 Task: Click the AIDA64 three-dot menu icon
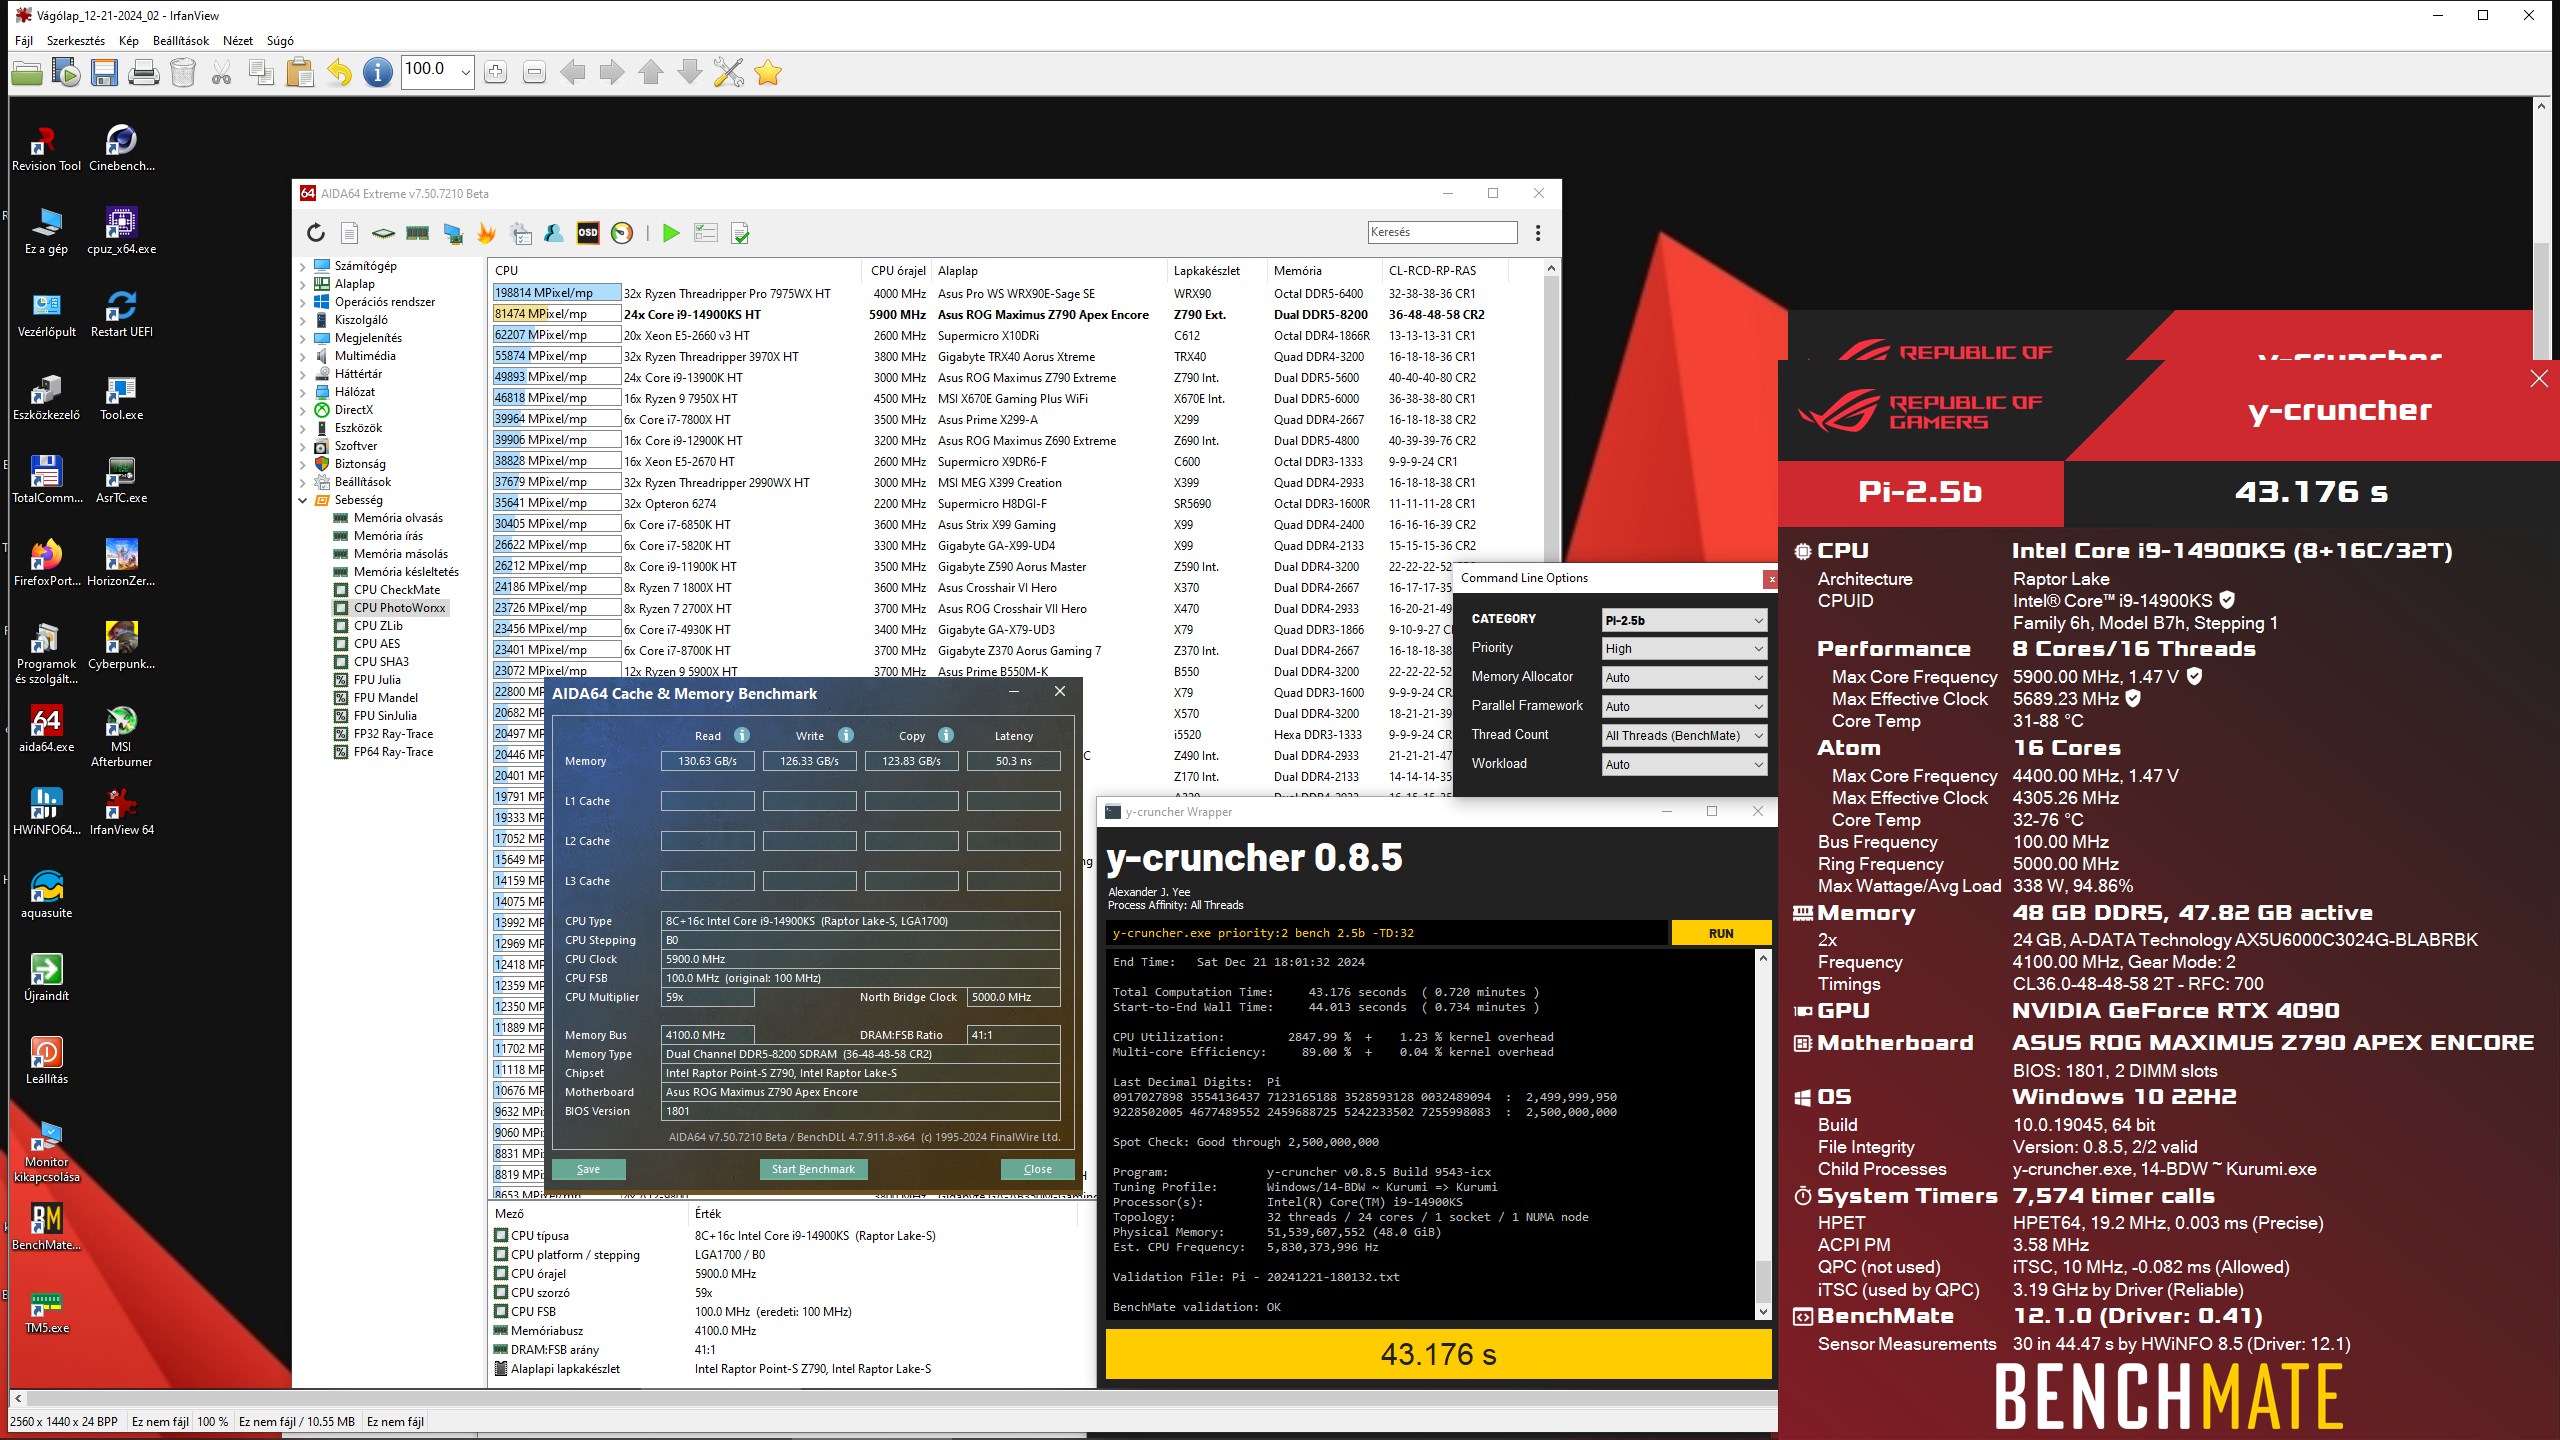click(x=1538, y=233)
